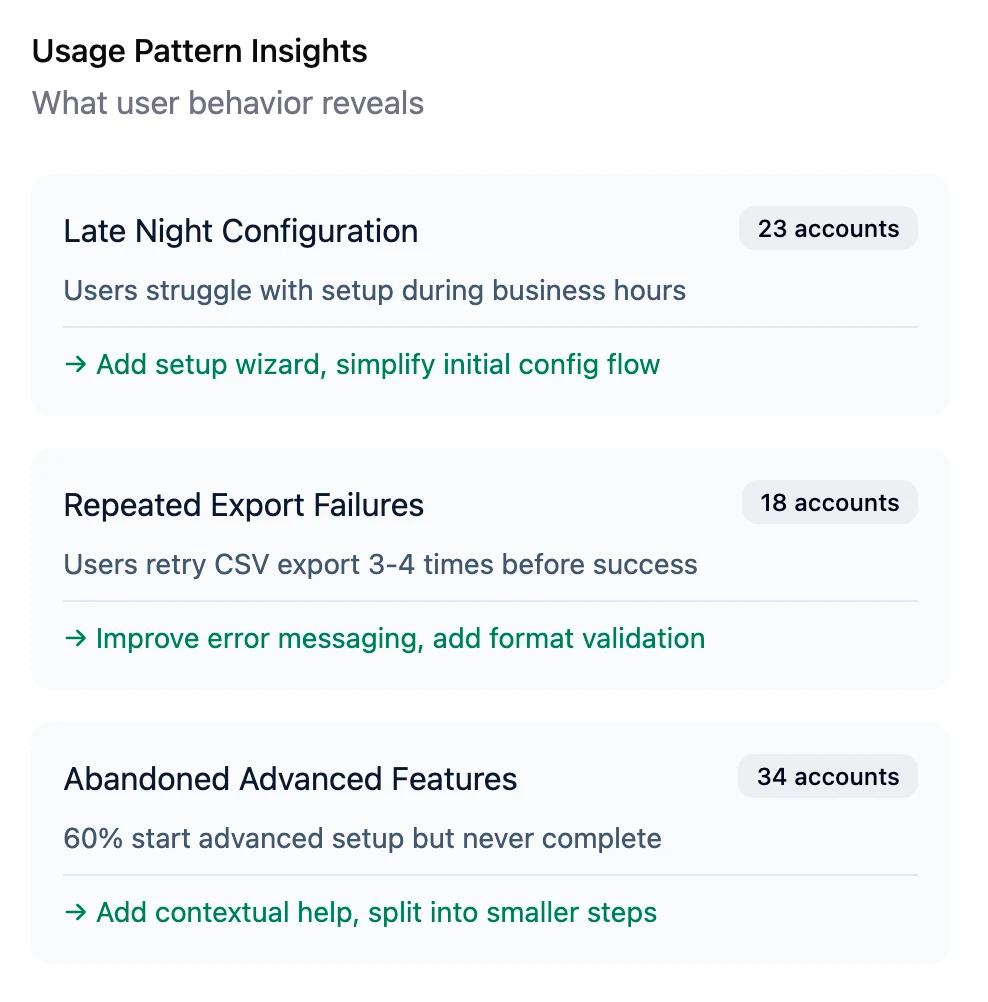Click the Late Night Configuration heading
Screen dimensions: 988x1002
240,231
